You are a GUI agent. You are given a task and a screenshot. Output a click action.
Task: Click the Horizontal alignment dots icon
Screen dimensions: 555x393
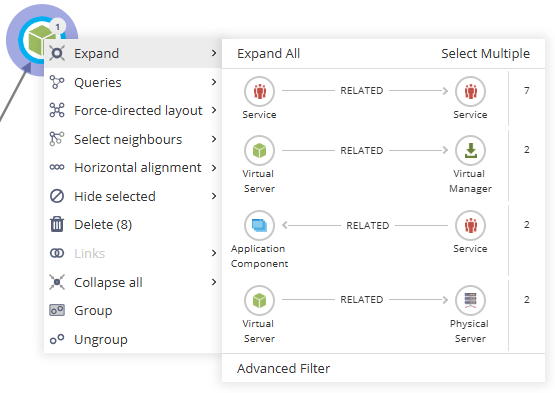[x=57, y=167]
